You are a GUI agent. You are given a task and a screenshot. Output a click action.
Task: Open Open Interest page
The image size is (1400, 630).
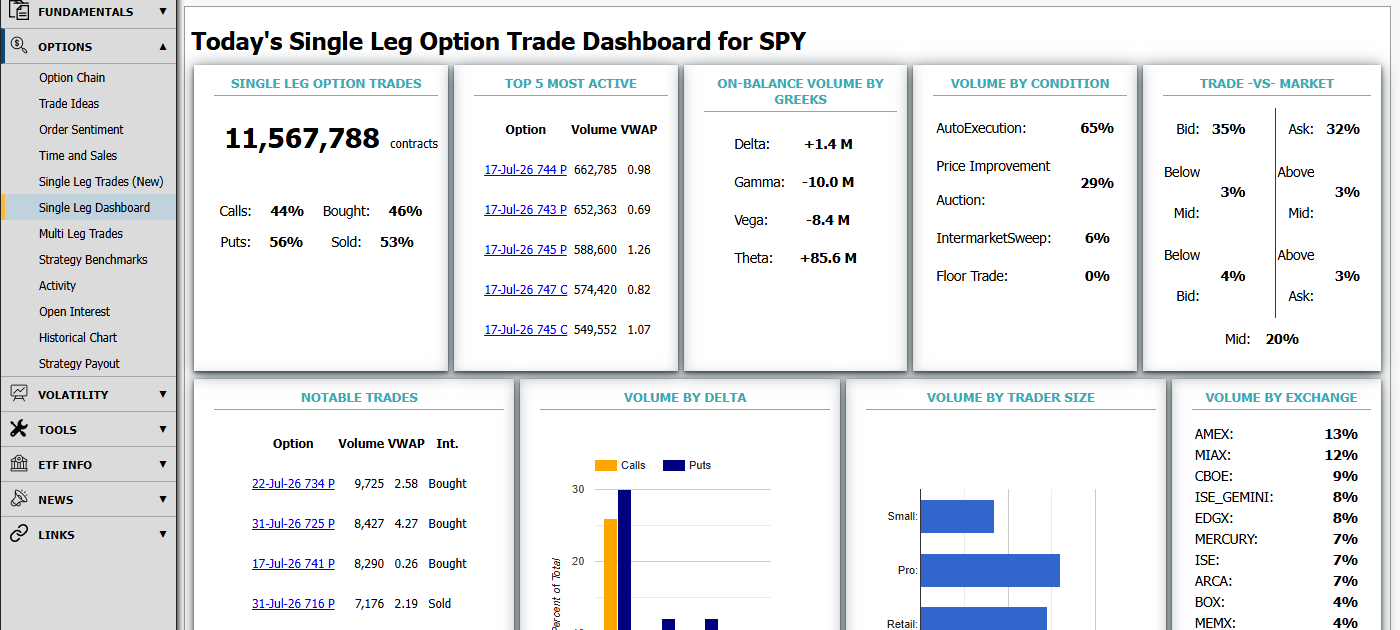[x=74, y=312]
